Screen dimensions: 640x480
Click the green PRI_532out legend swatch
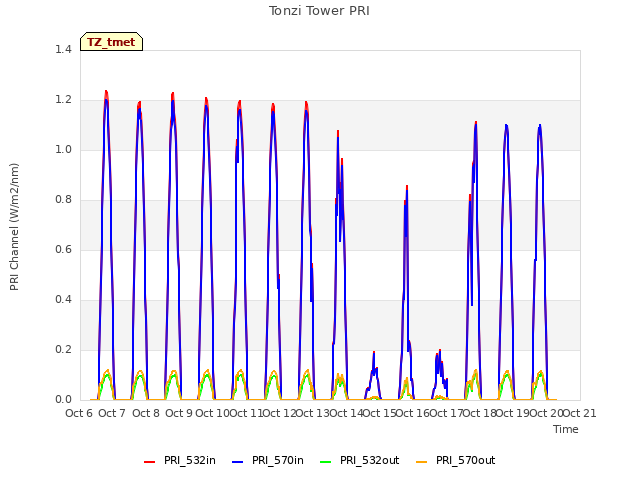click(x=326, y=462)
